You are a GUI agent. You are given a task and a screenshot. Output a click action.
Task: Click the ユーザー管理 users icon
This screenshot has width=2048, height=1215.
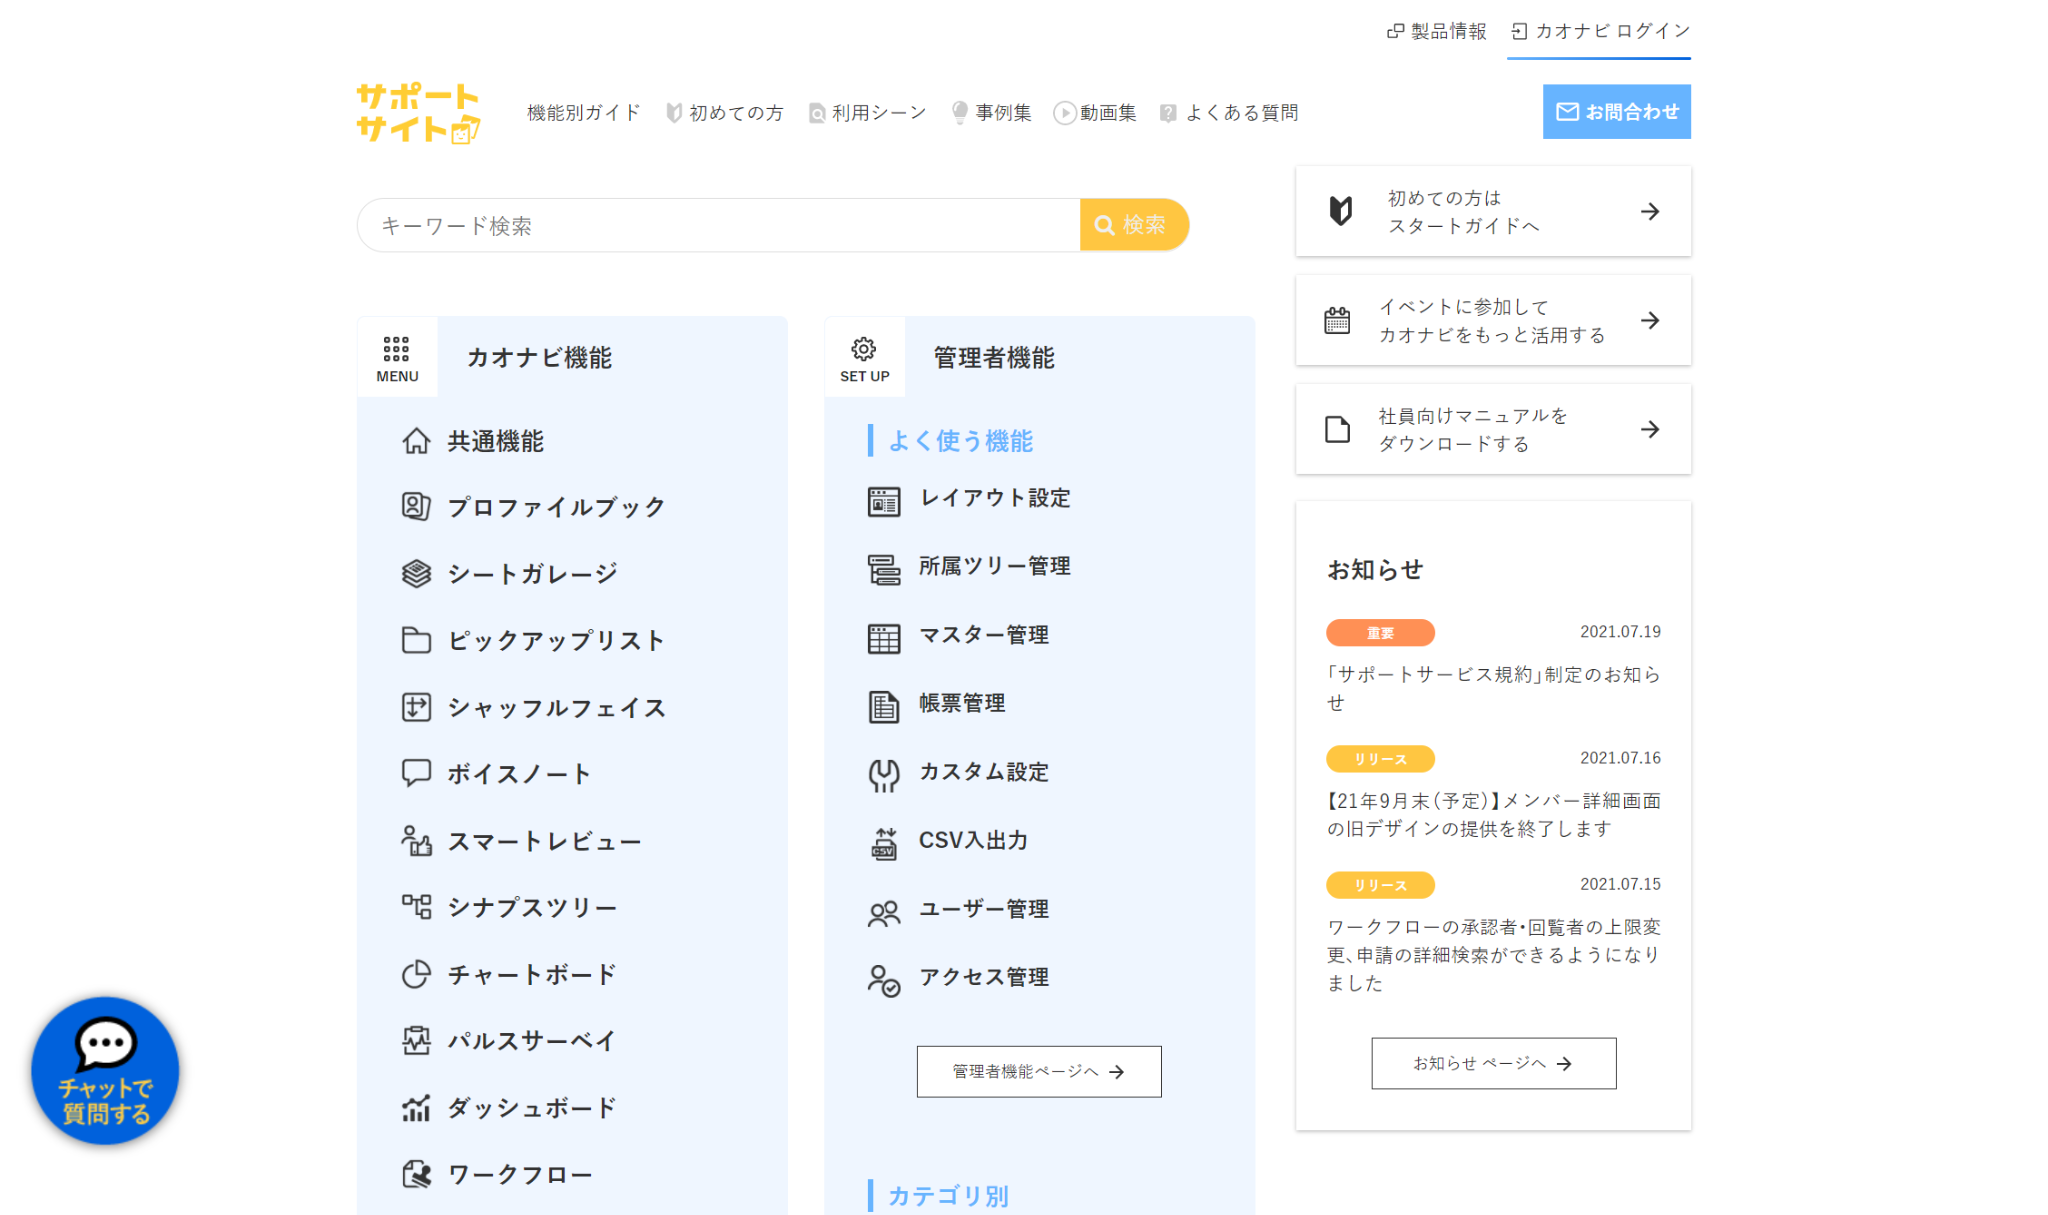884,912
